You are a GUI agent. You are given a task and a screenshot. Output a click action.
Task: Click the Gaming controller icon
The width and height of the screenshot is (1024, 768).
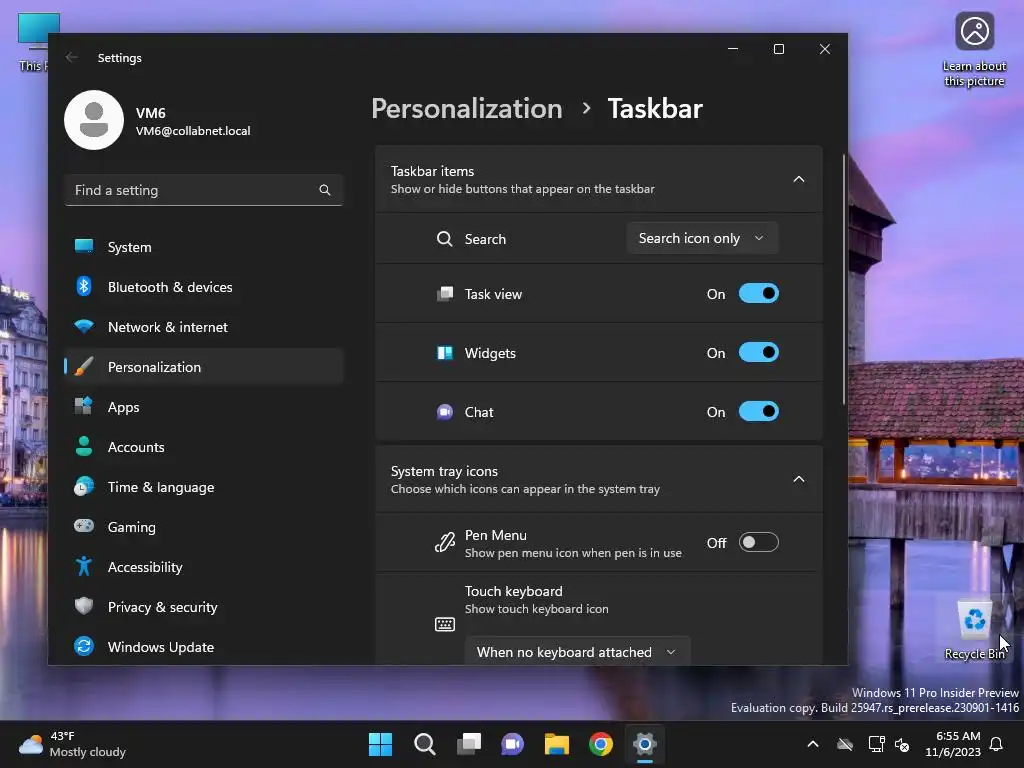coord(84,526)
